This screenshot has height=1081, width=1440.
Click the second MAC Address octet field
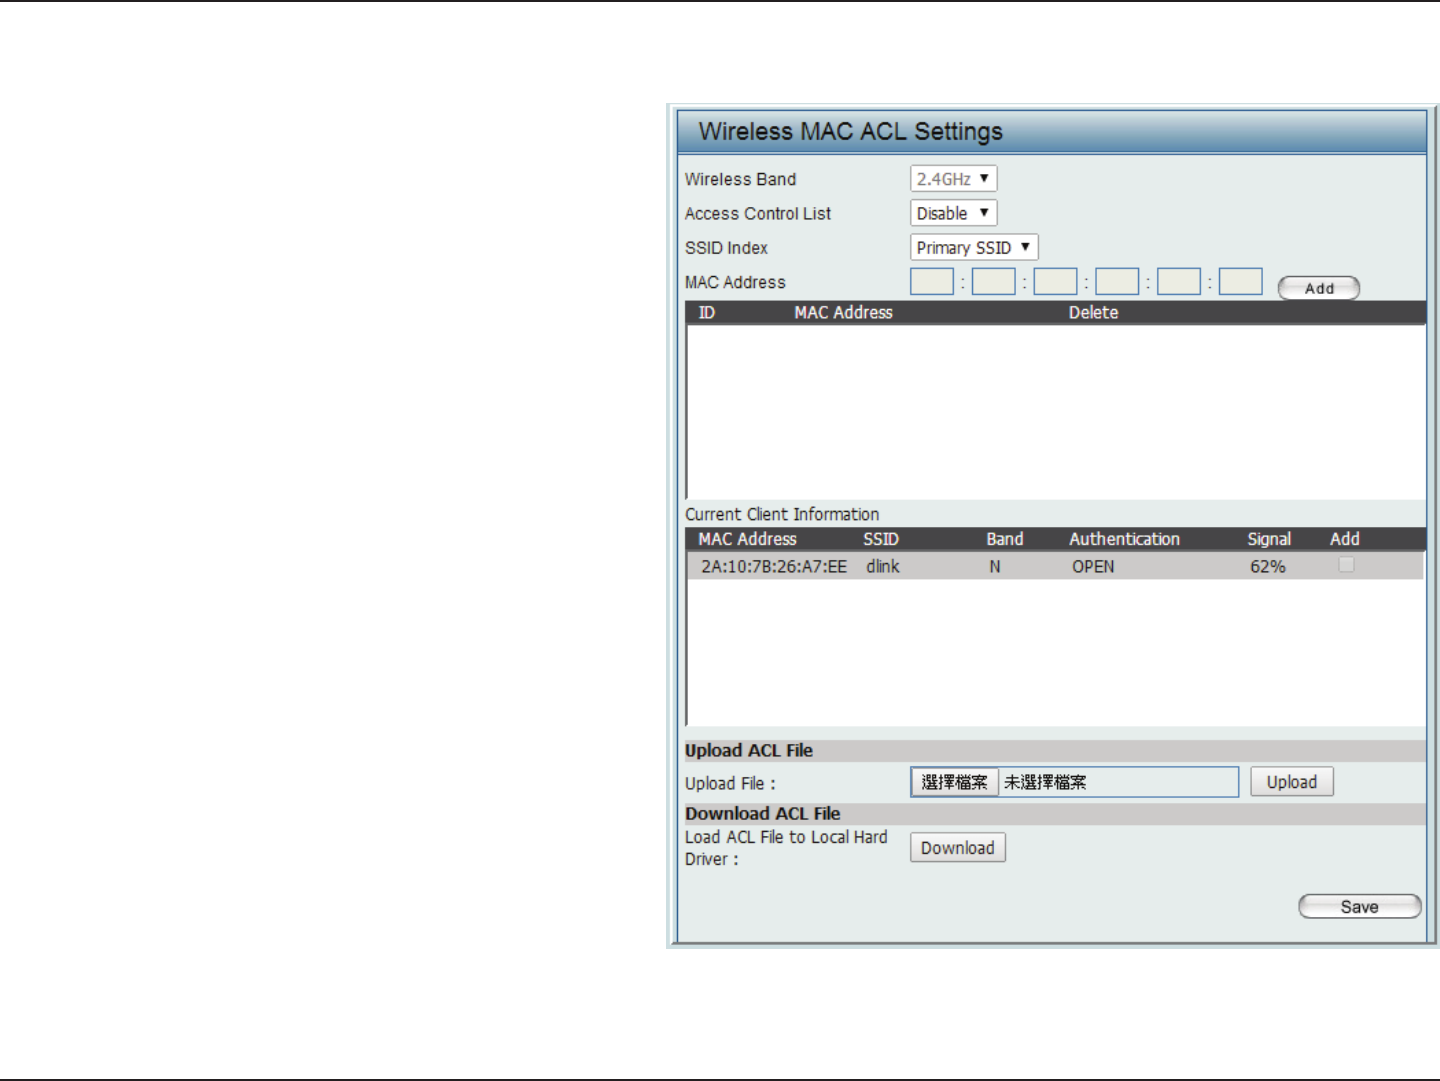tap(994, 282)
